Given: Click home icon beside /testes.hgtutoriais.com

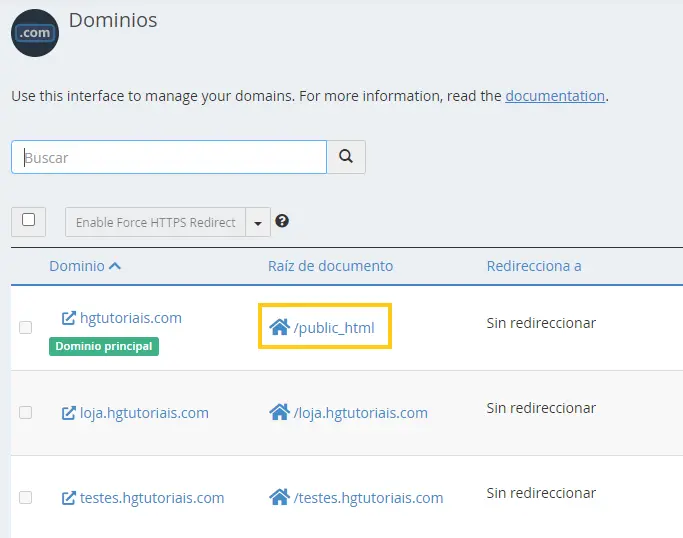Looking at the screenshot, I should click(x=279, y=497).
